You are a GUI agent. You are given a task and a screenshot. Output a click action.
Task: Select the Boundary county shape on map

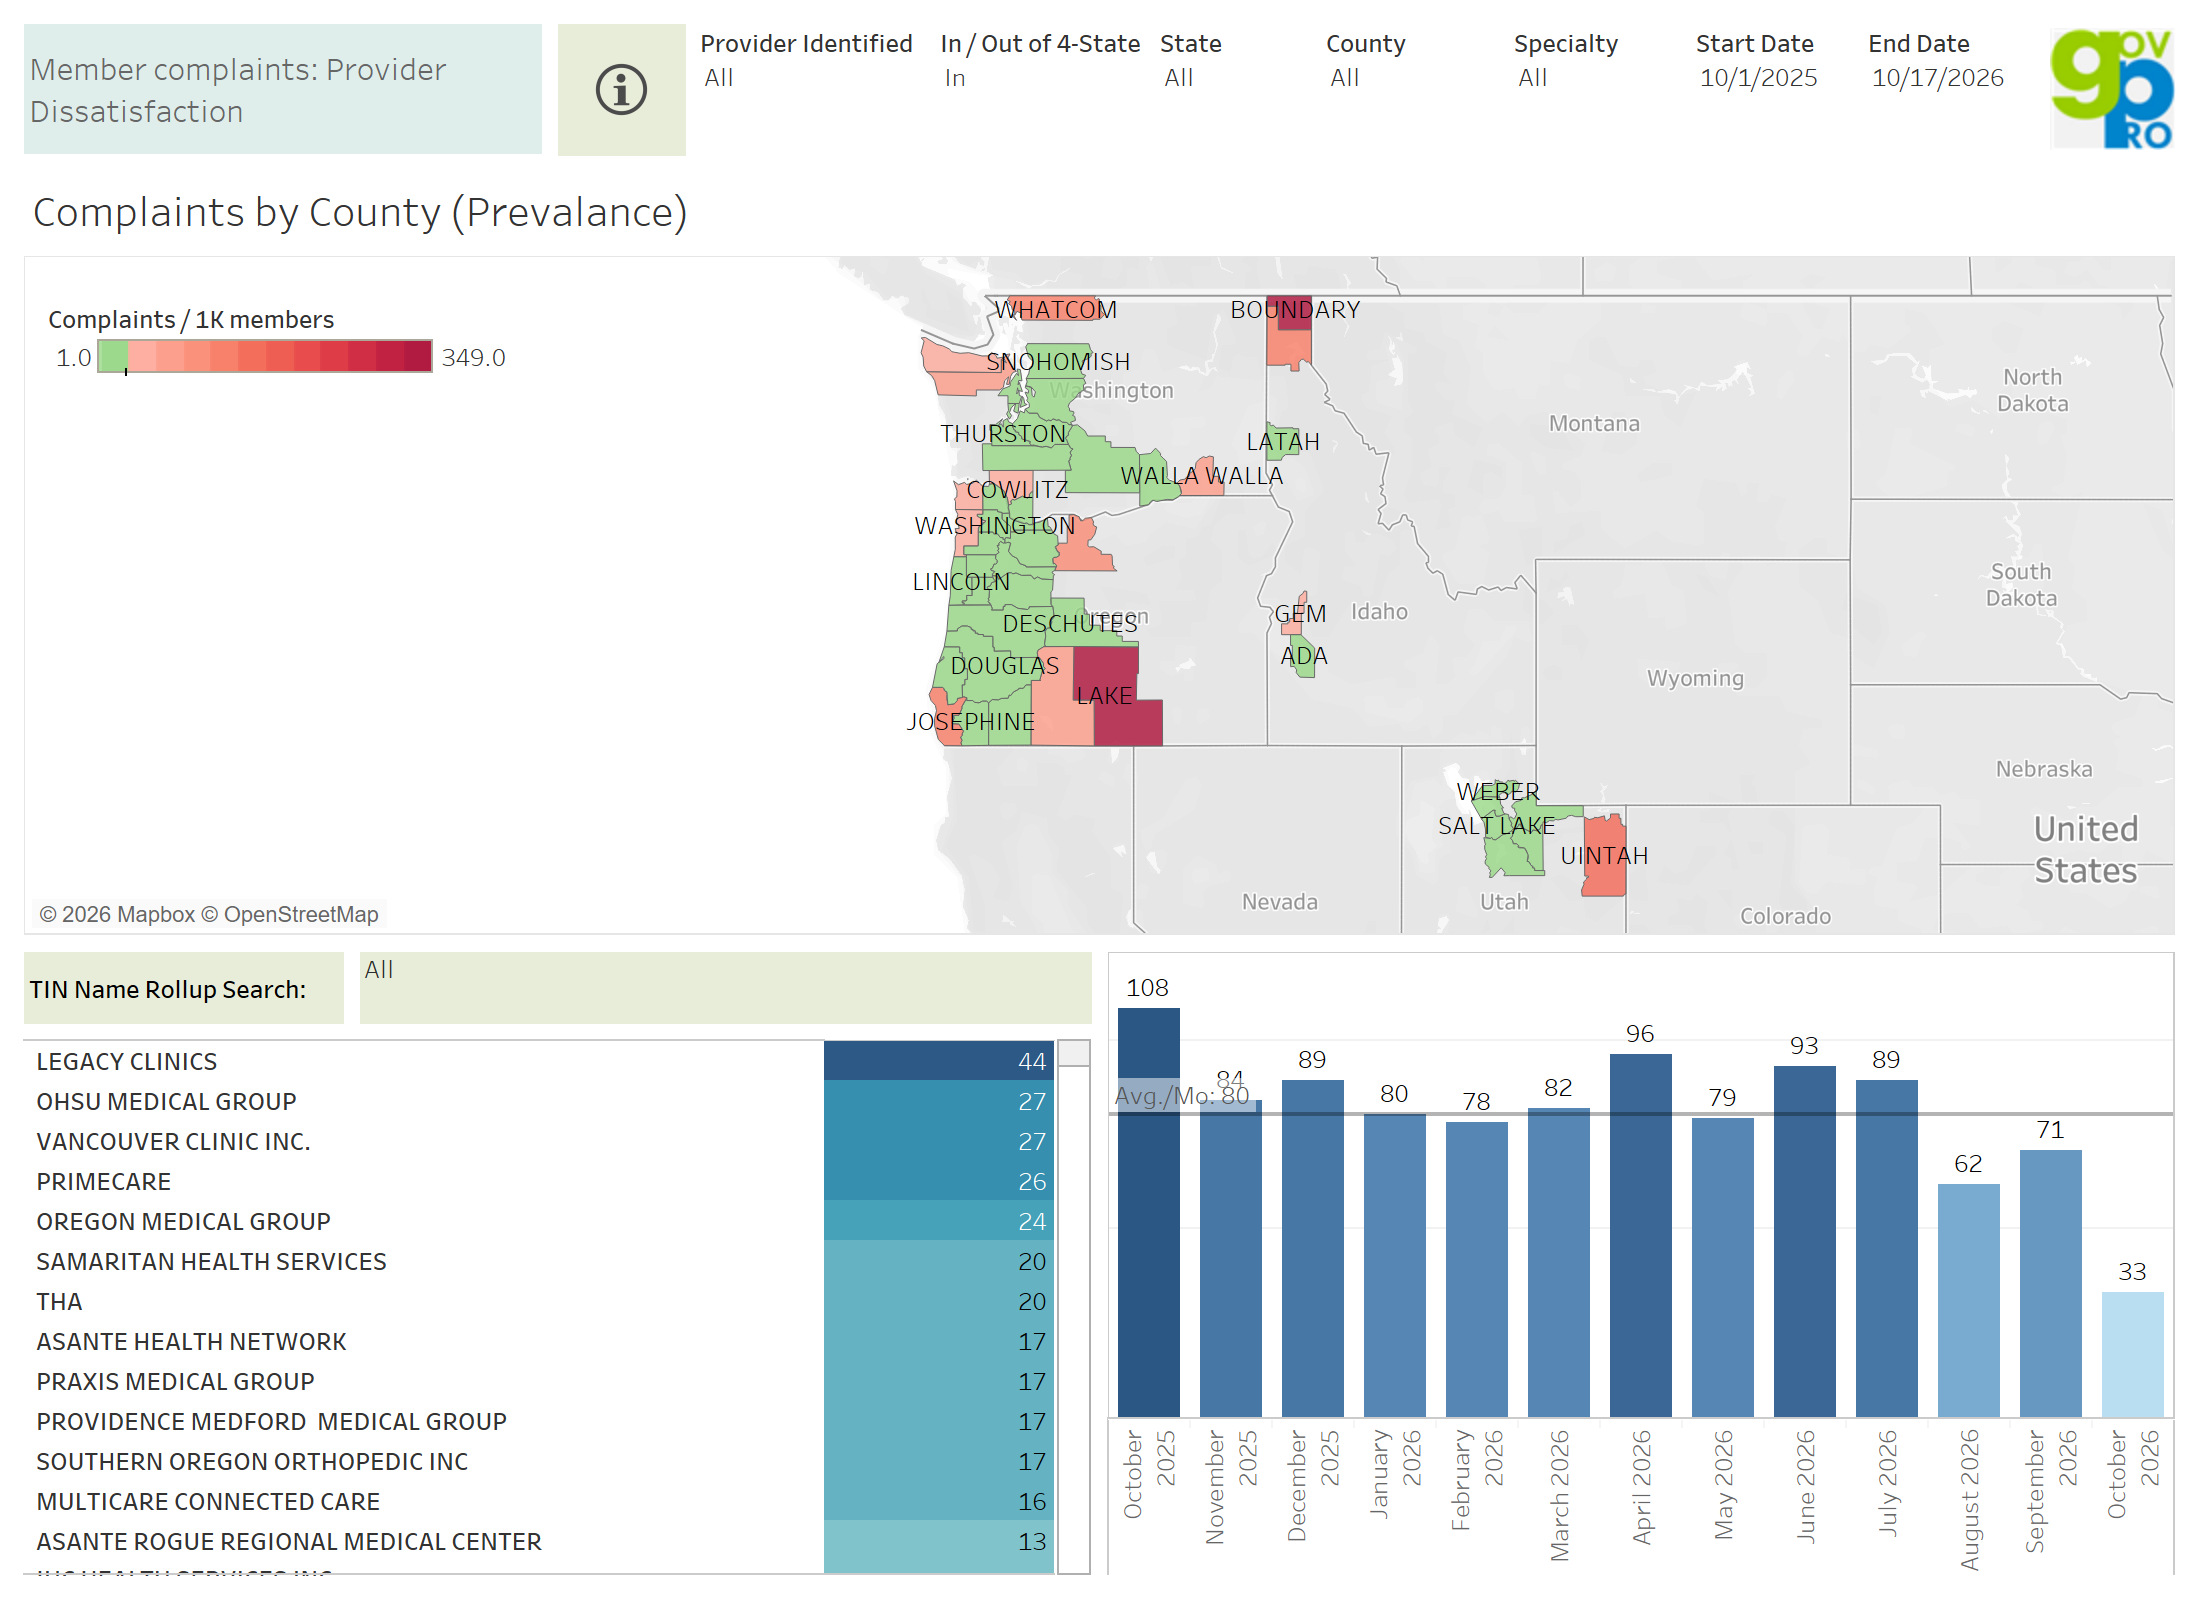(x=1289, y=335)
